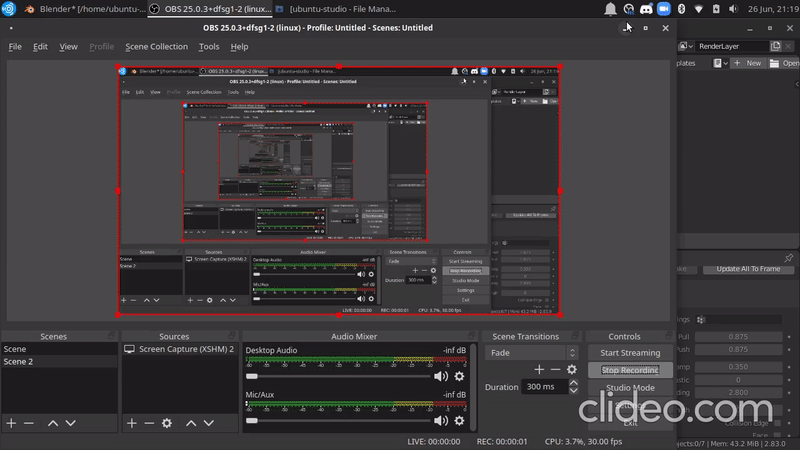This screenshot has width=800, height=450.
Task: Click Stop Recording button
Action: (x=630, y=370)
